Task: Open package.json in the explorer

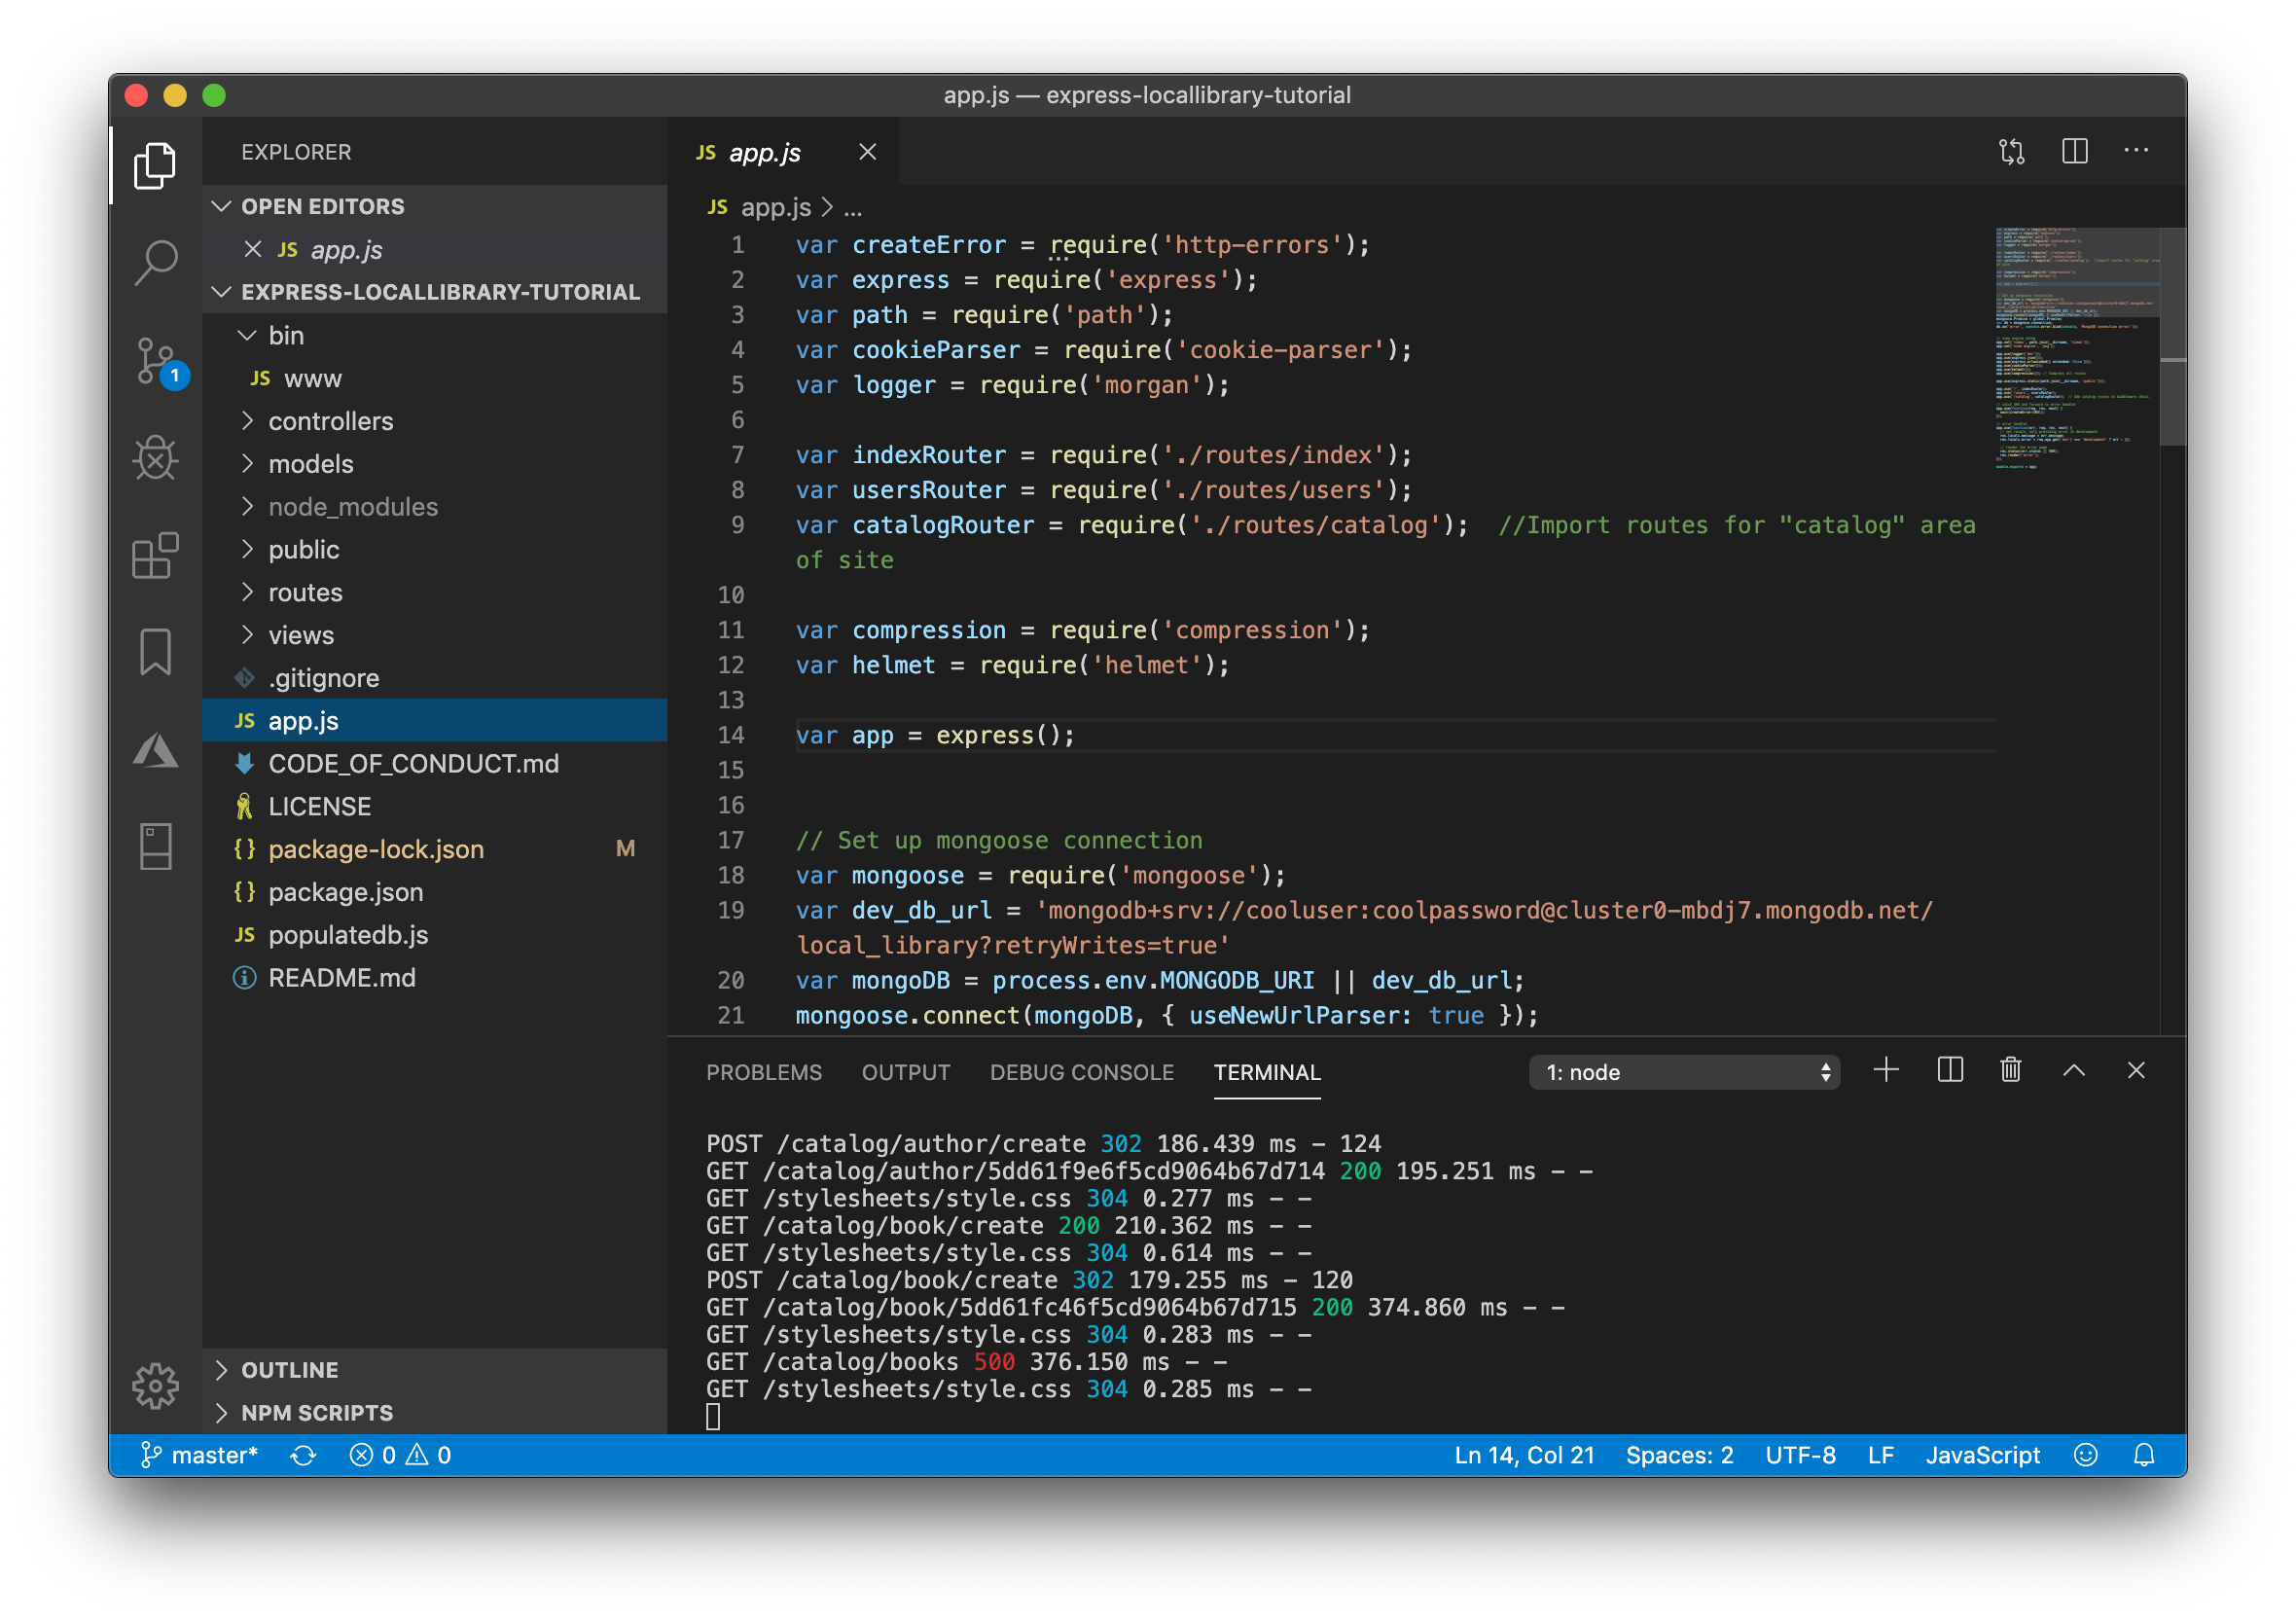Action: click(x=345, y=892)
